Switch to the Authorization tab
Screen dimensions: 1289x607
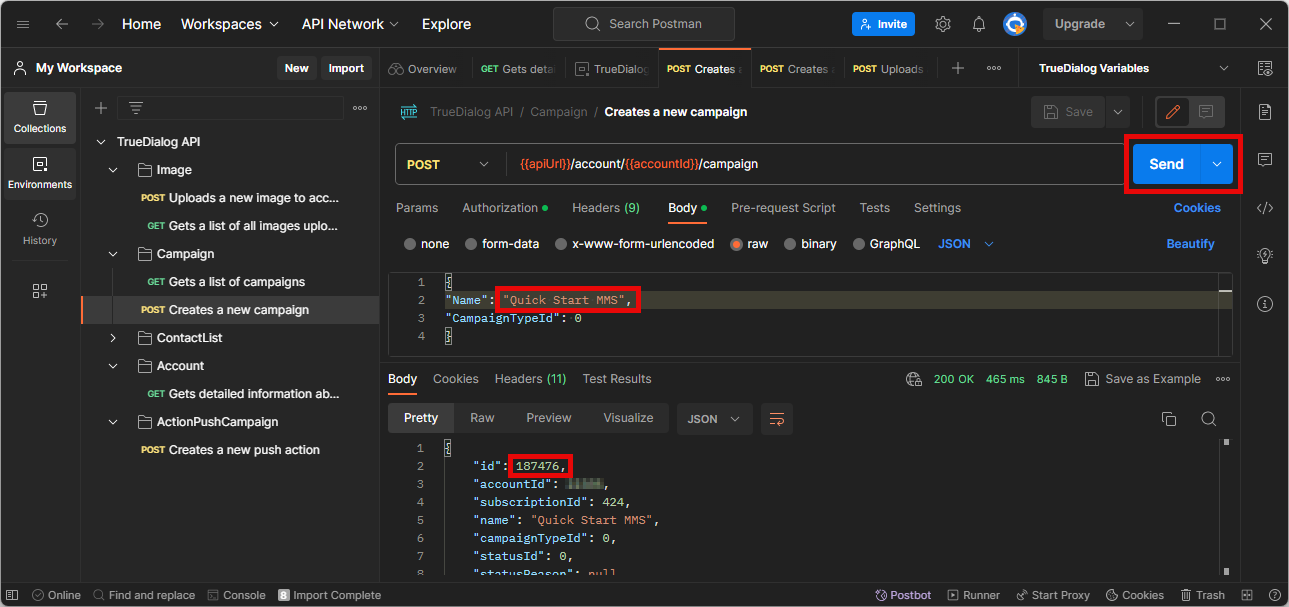pyautogui.click(x=505, y=208)
